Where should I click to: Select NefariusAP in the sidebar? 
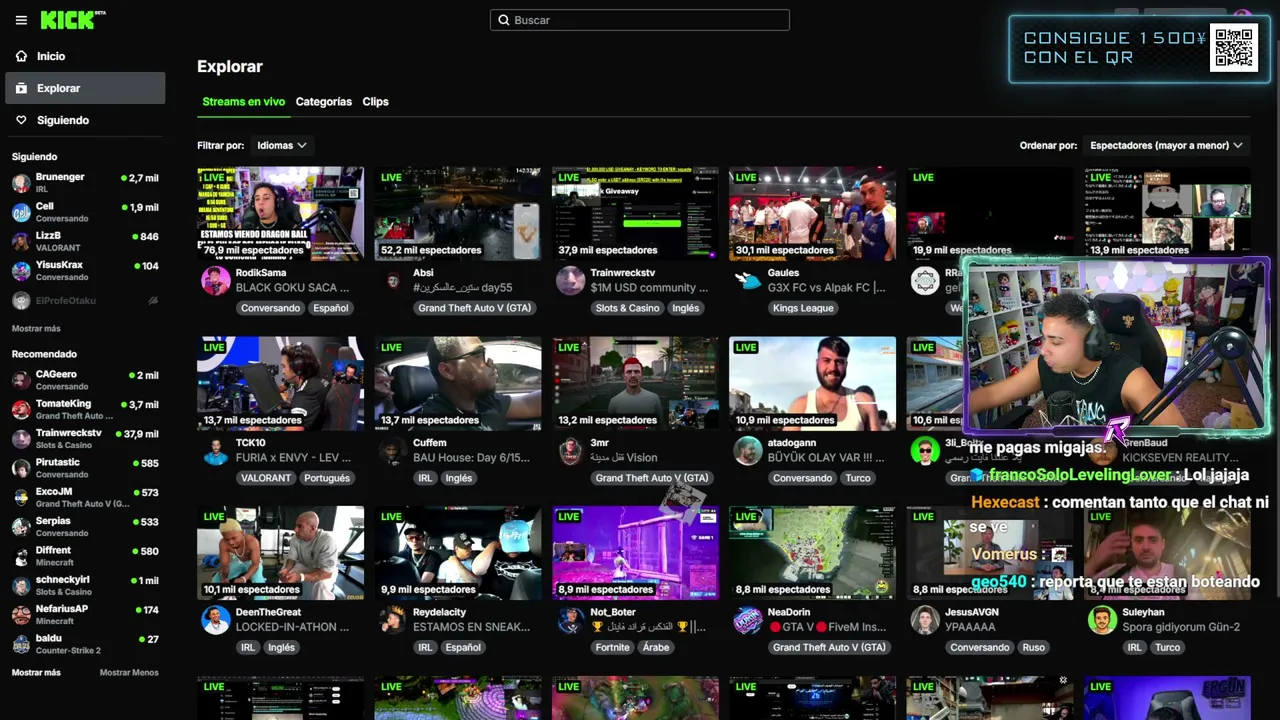pos(85,614)
